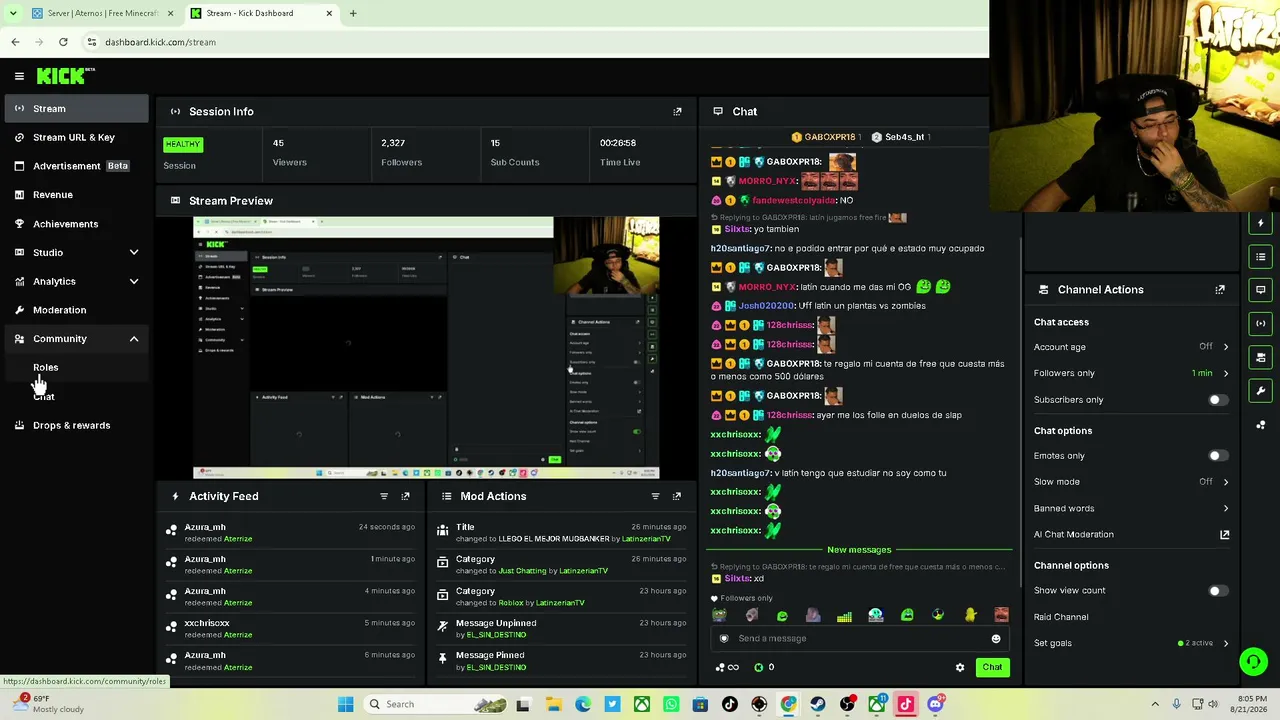Open the wrench tools shortcut in right rail
Viewport: 1280px width, 720px height.
point(1261,391)
